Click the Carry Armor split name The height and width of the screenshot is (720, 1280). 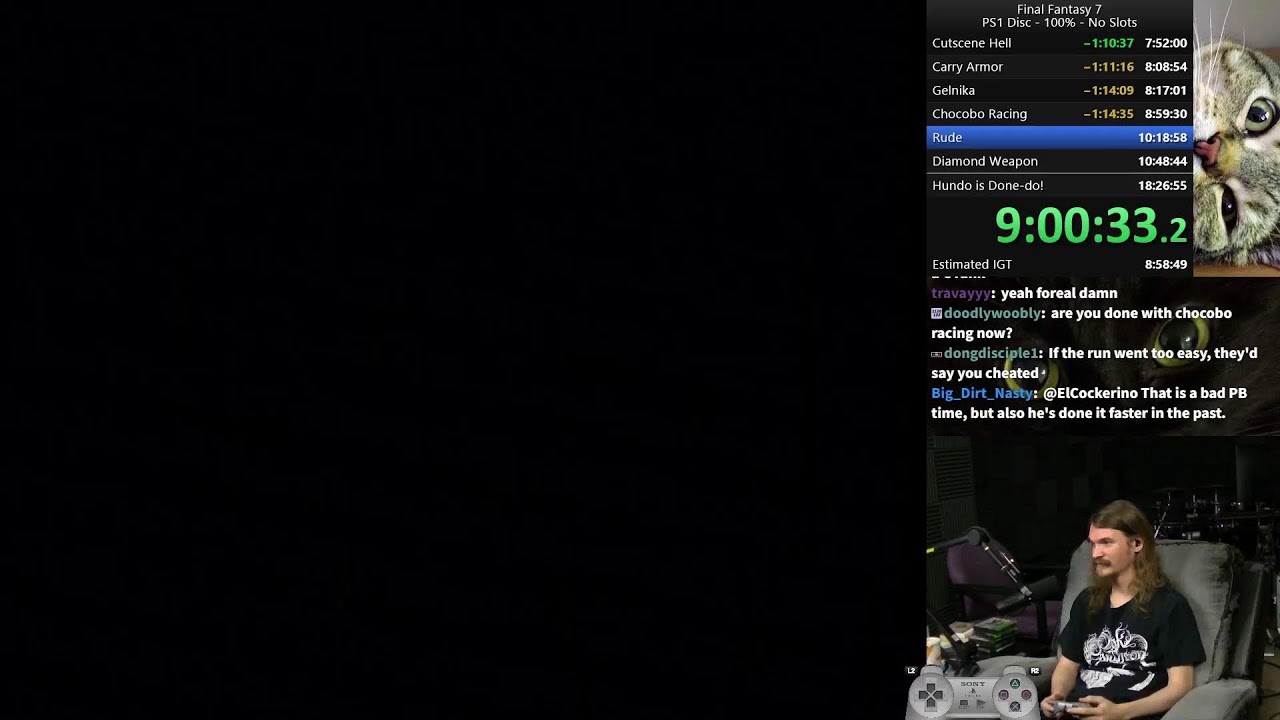click(x=967, y=67)
